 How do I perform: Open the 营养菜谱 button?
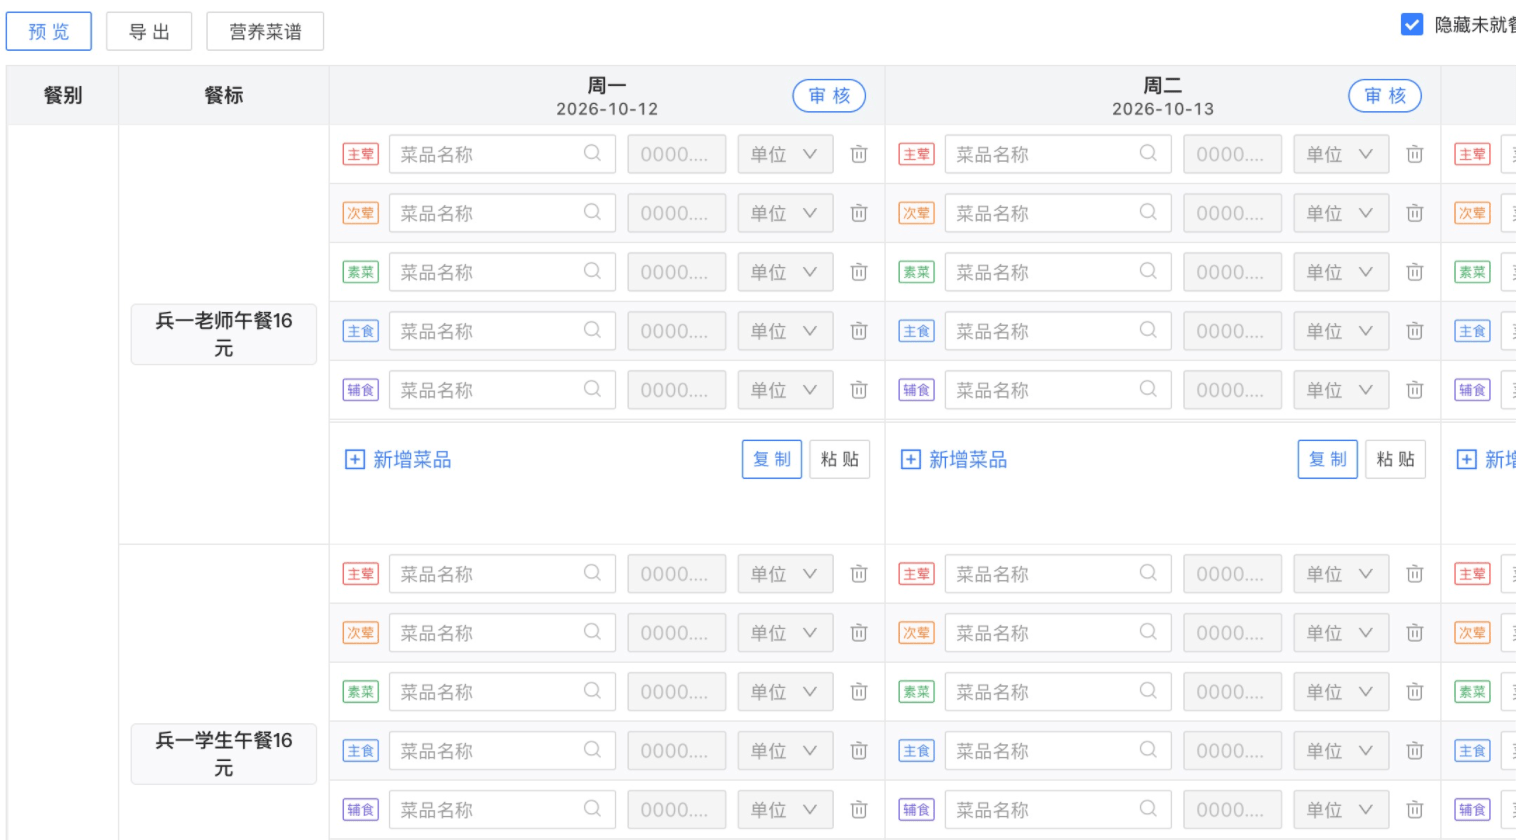pos(265,32)
